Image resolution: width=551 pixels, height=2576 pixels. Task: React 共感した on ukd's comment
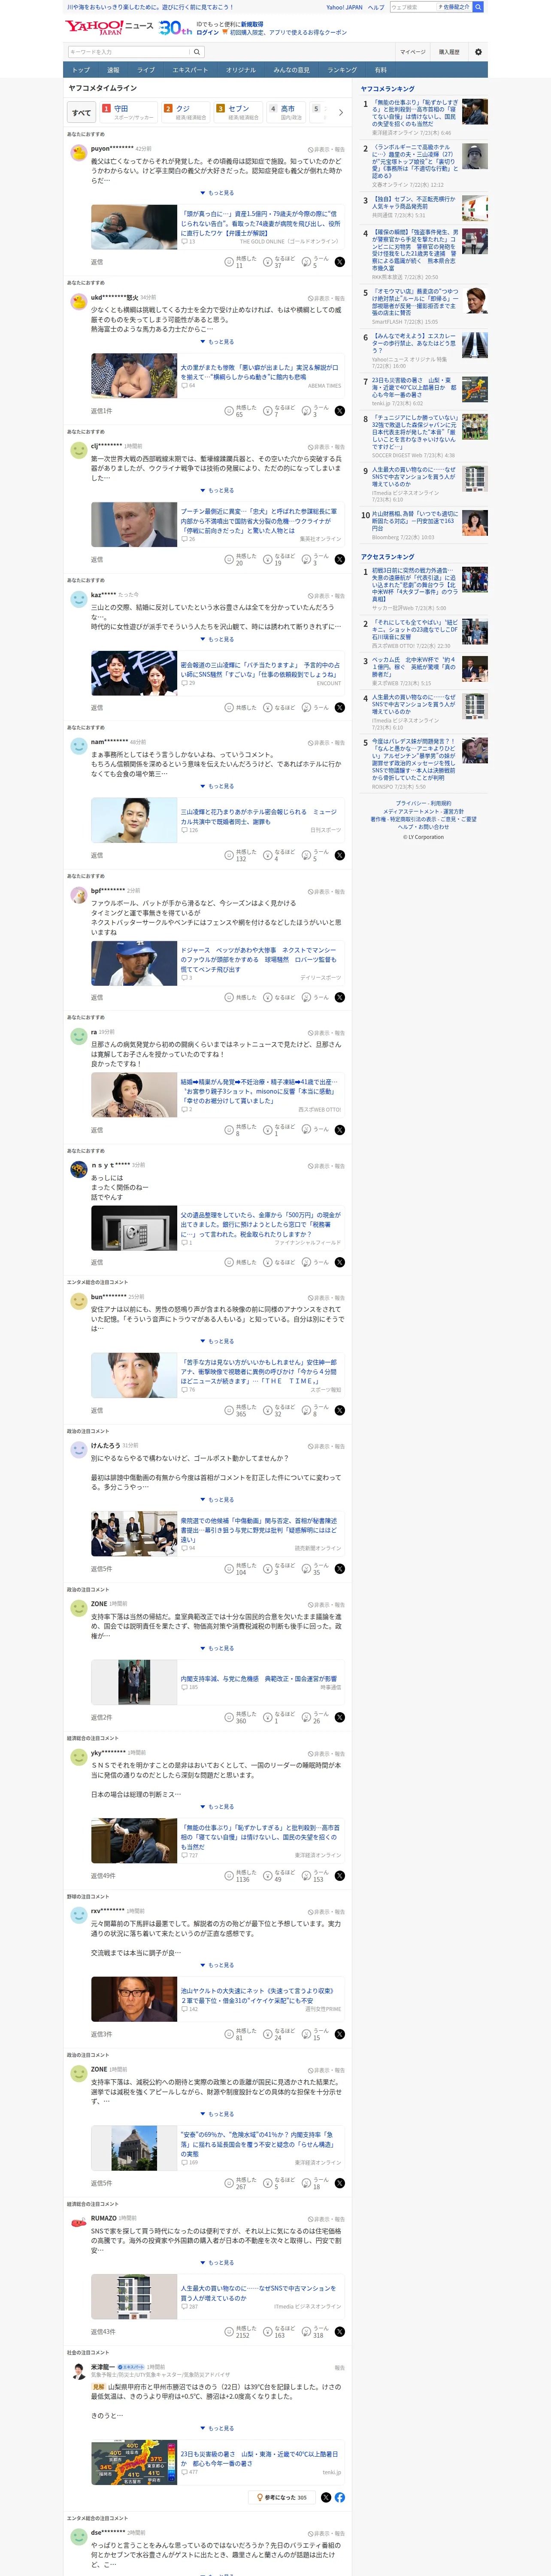click(x=241, y=411)
